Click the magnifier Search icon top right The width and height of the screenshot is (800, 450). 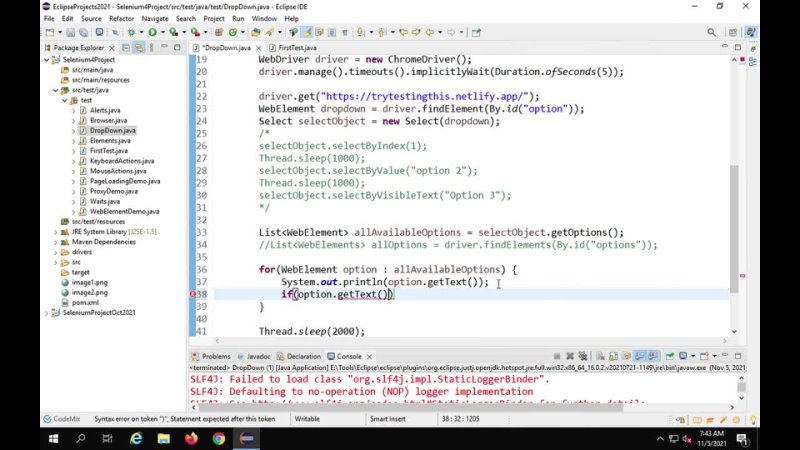pyautogui.click(x=711, y=32)
